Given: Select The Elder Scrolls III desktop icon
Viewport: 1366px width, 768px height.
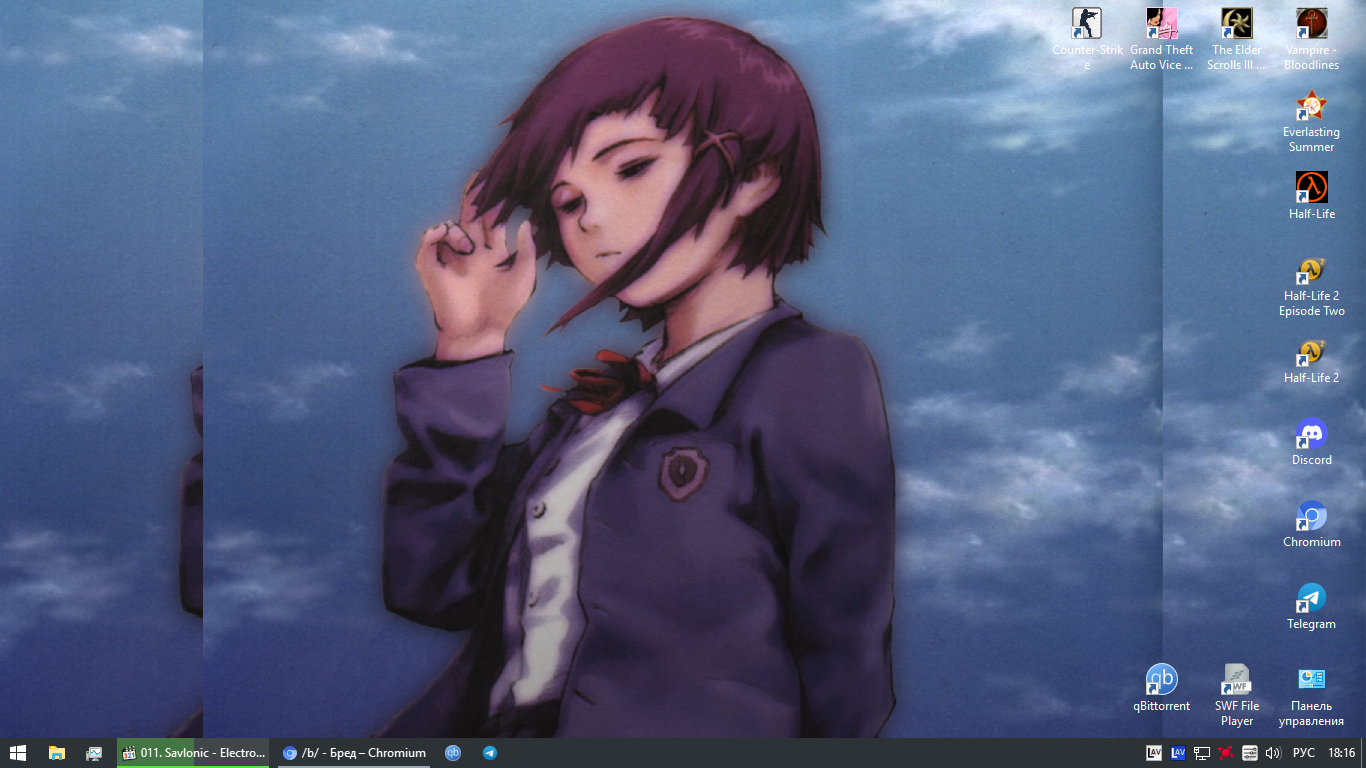Looking at the screenshot, I should [x=1236, y=40].
